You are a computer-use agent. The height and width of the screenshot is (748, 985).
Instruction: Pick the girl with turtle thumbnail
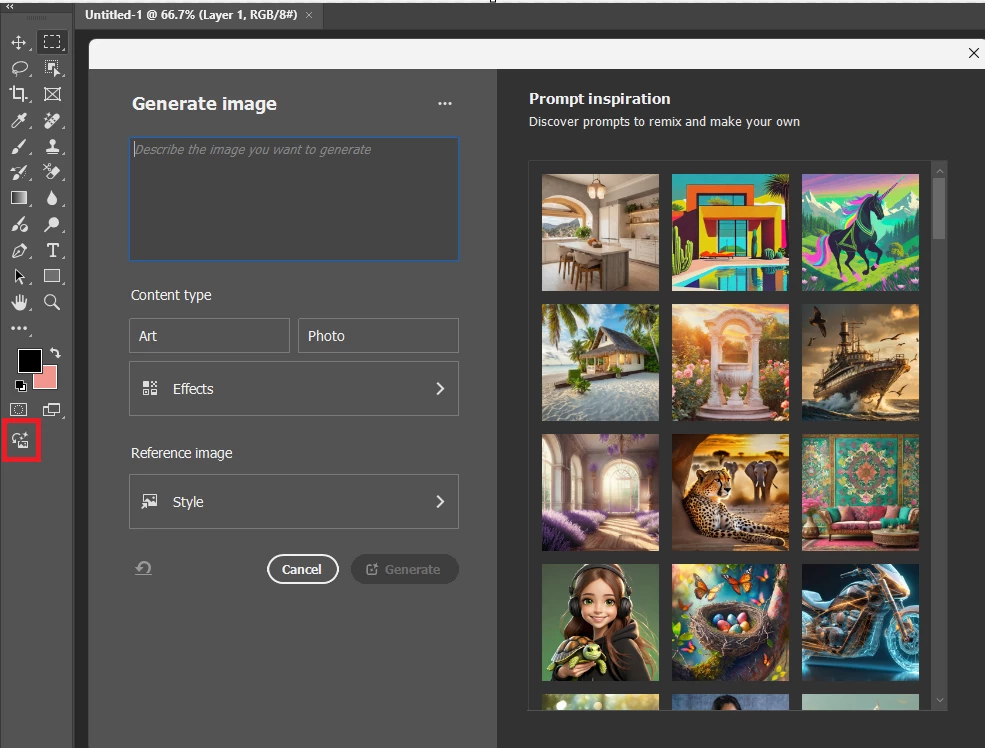(601, 622)
